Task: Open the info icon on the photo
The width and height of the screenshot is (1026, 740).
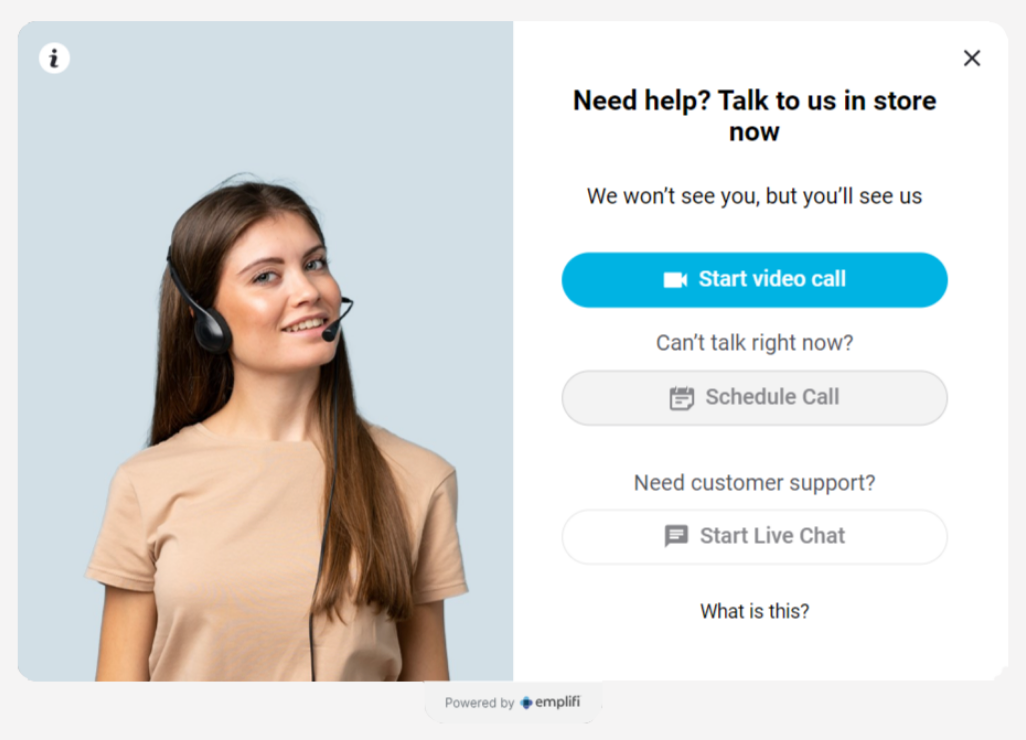Action: click(54, 58)
